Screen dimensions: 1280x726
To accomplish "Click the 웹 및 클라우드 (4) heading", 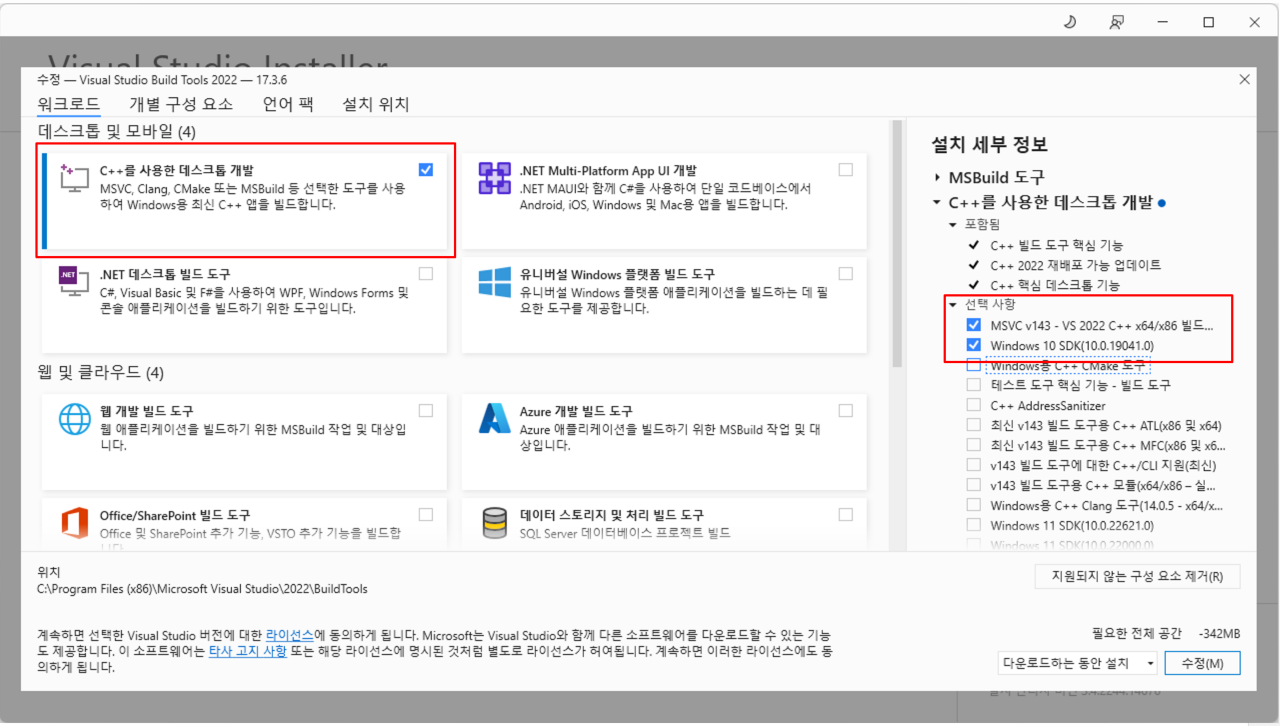I will [x=100, y=373].
